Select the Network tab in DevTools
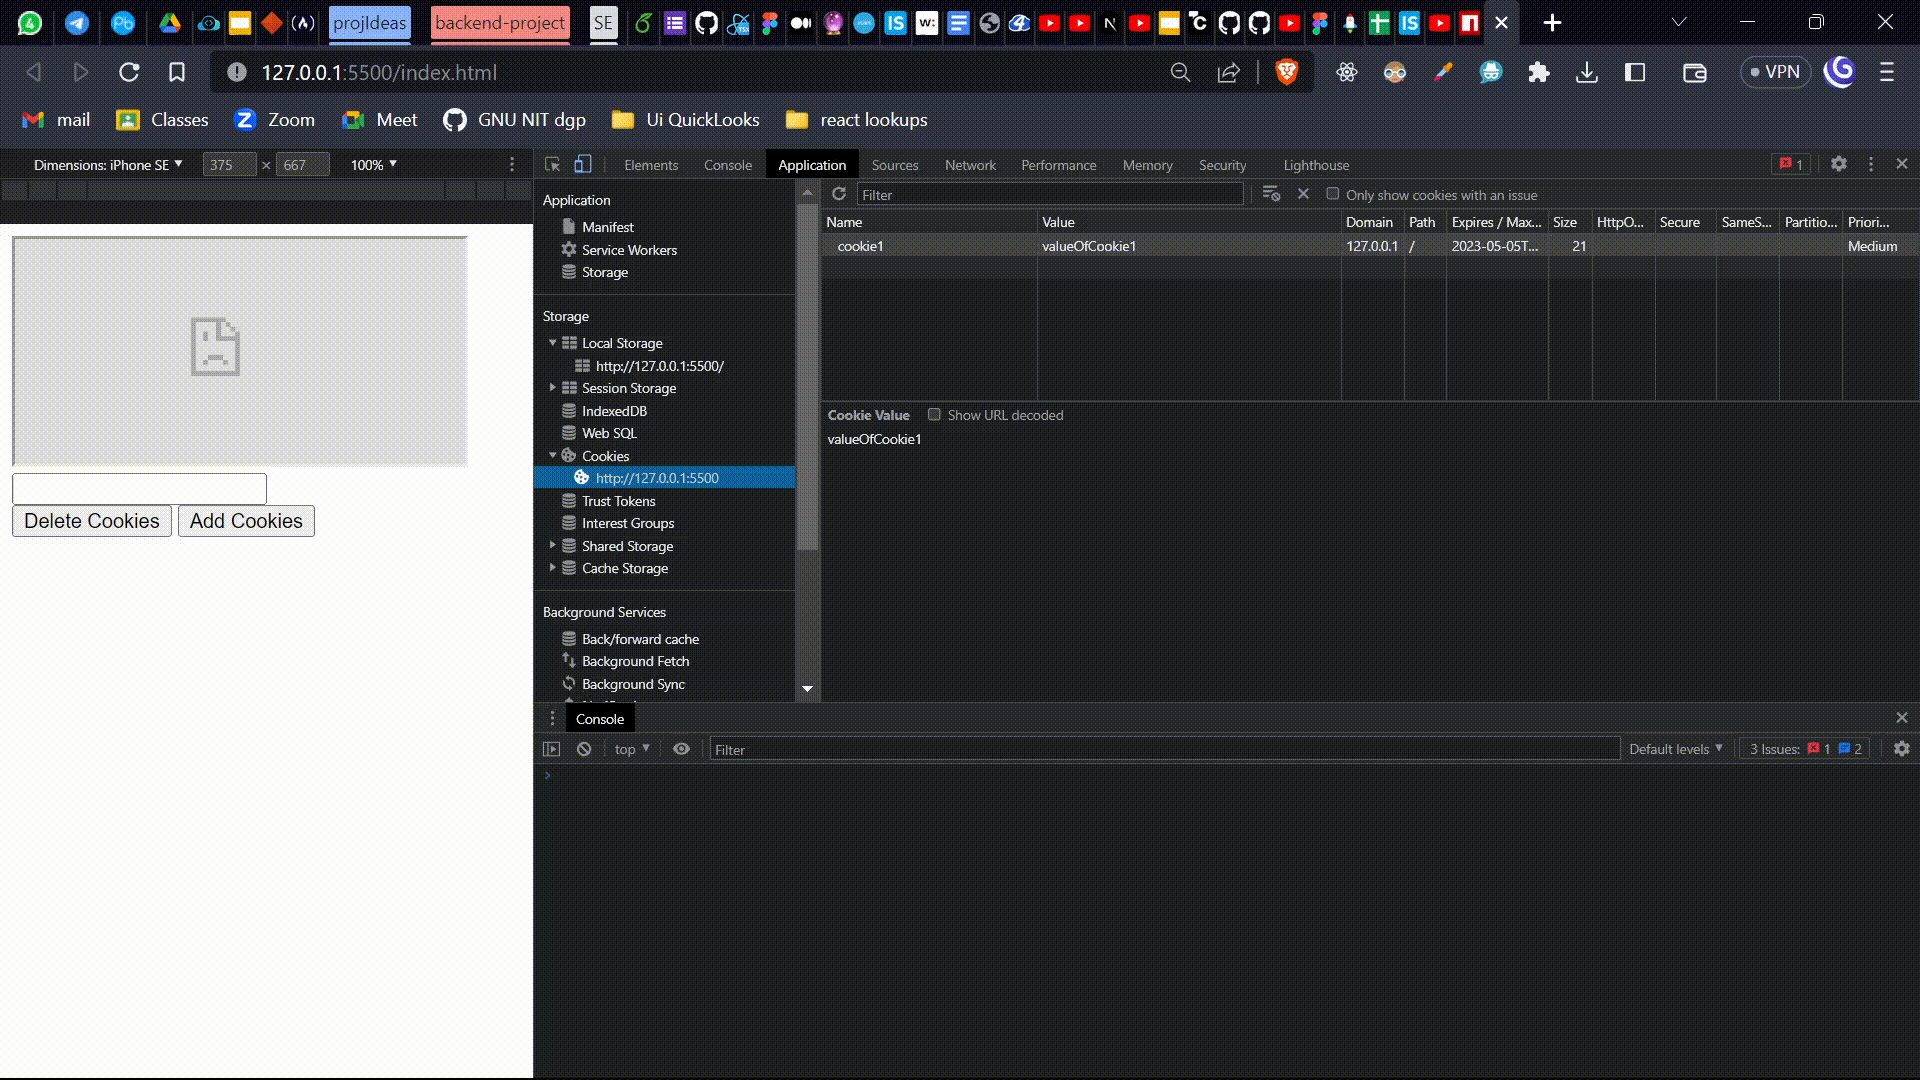Viewport: 1920px width, 1080px height. 969,165
